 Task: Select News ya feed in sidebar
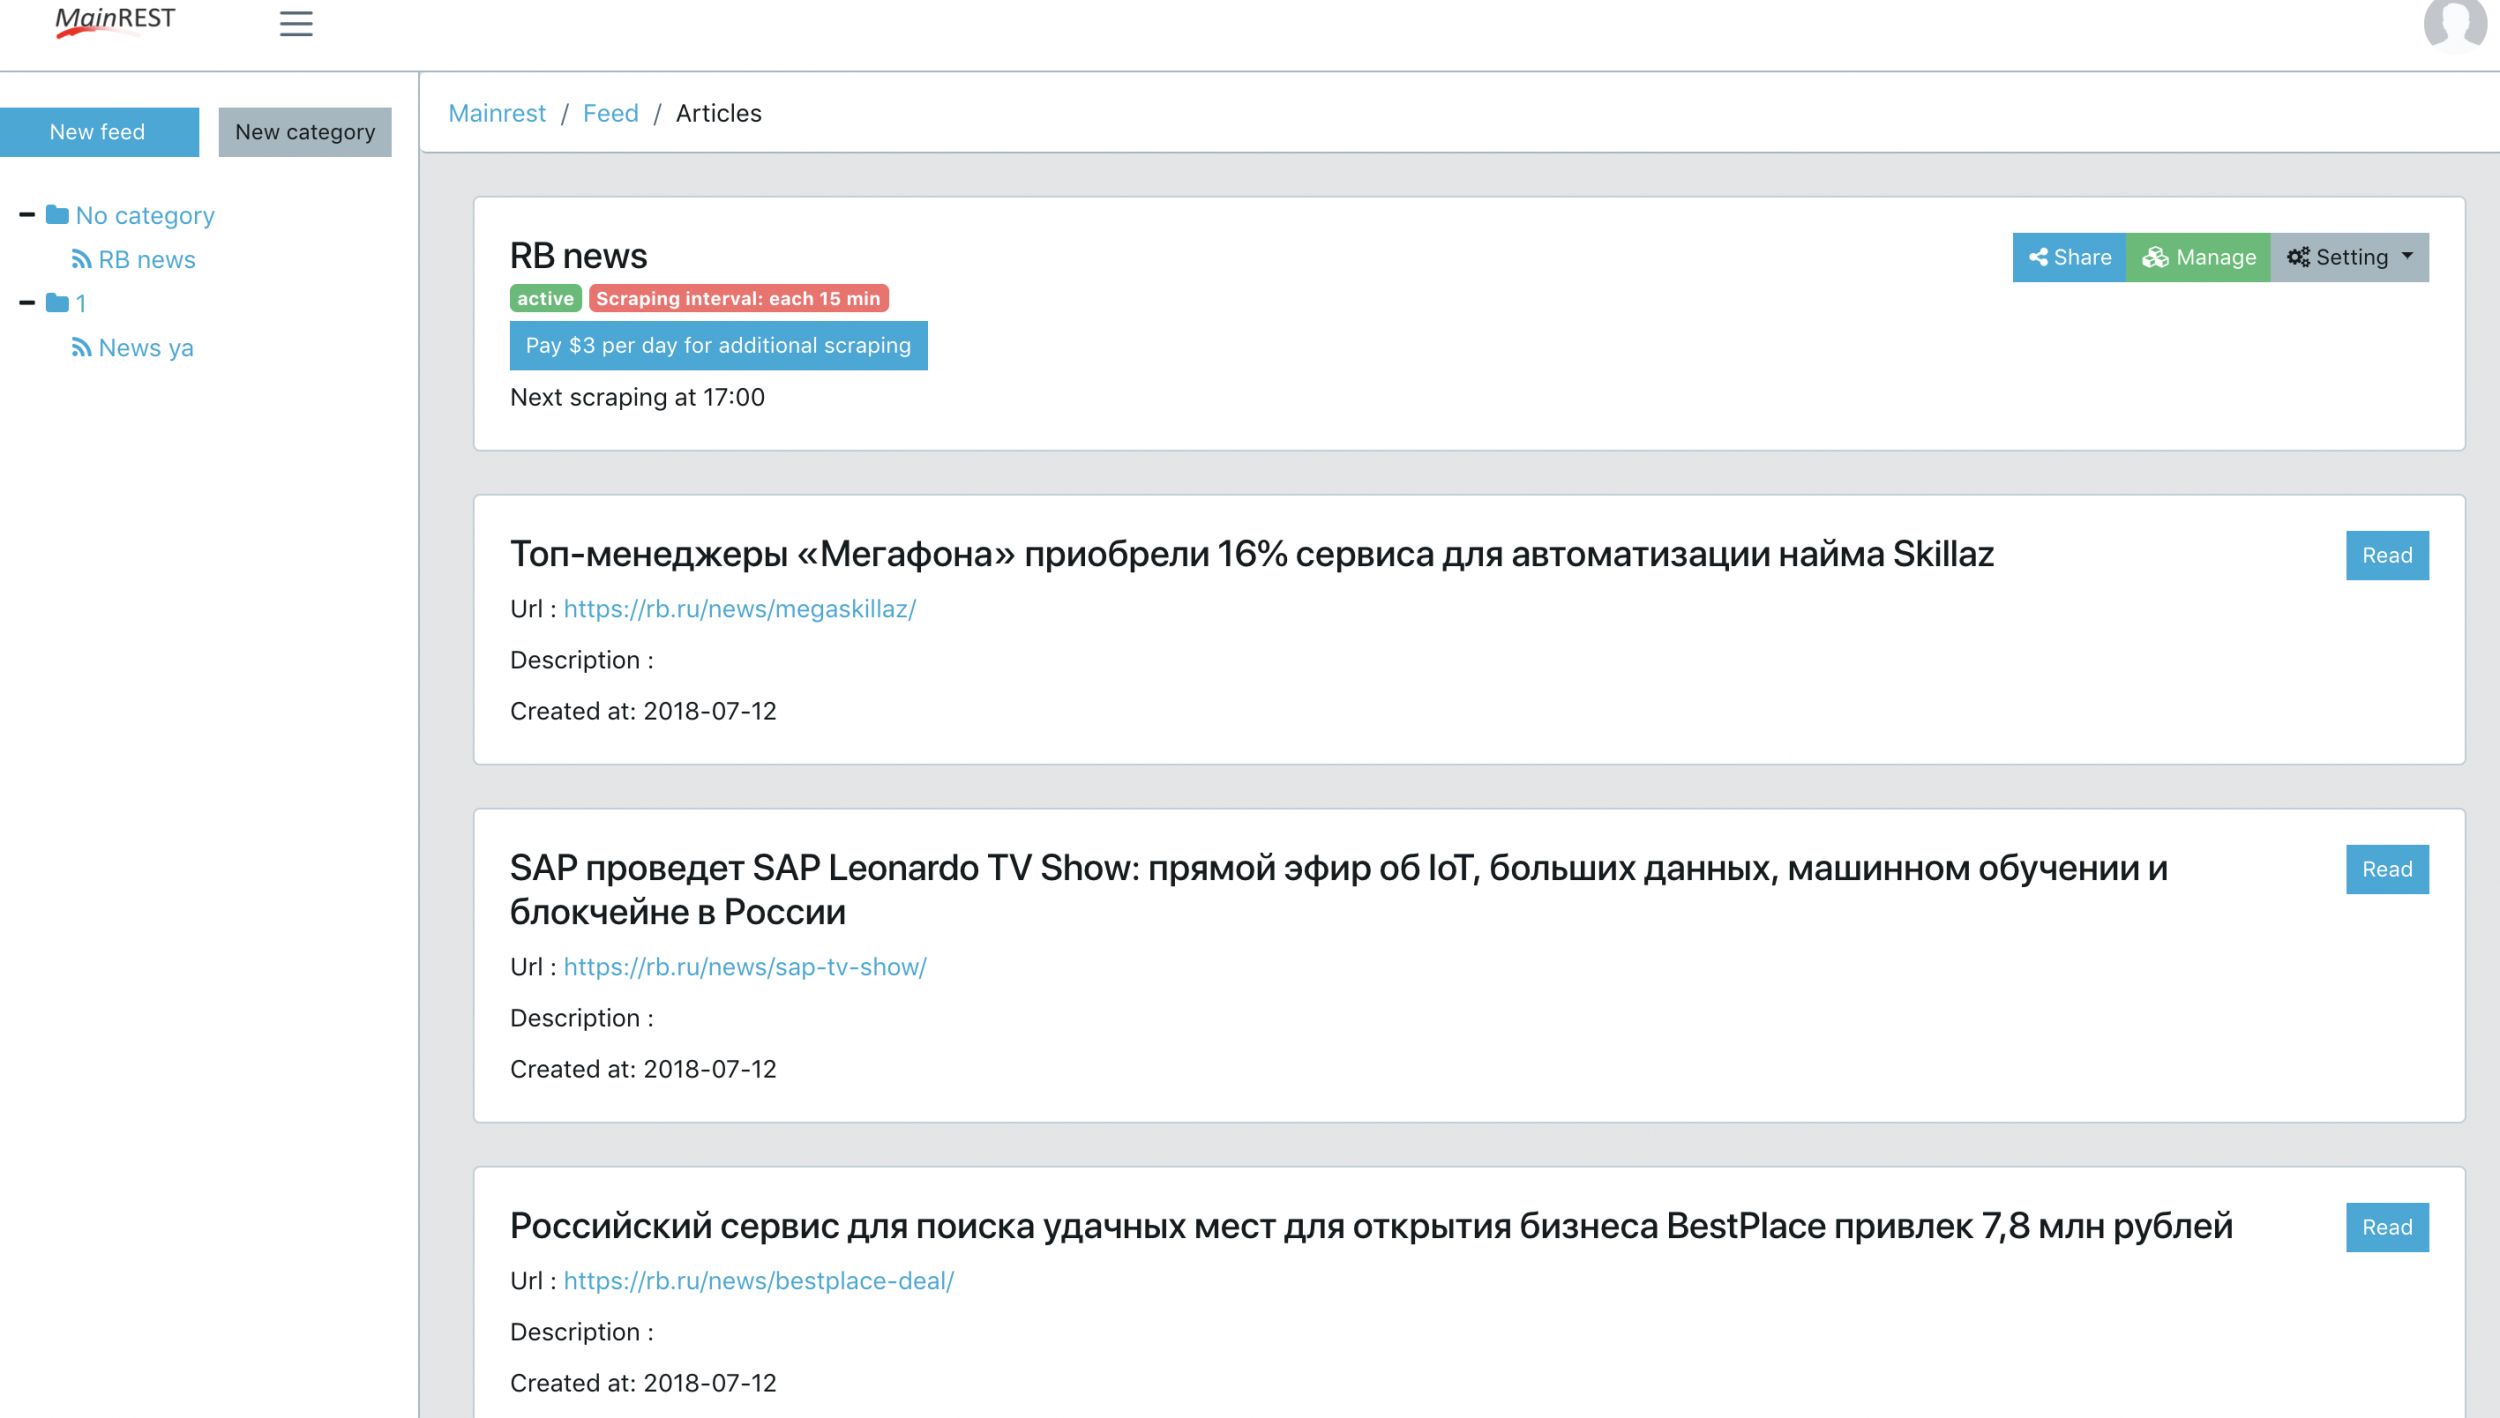pyautogui.click(x=146, y=348)
